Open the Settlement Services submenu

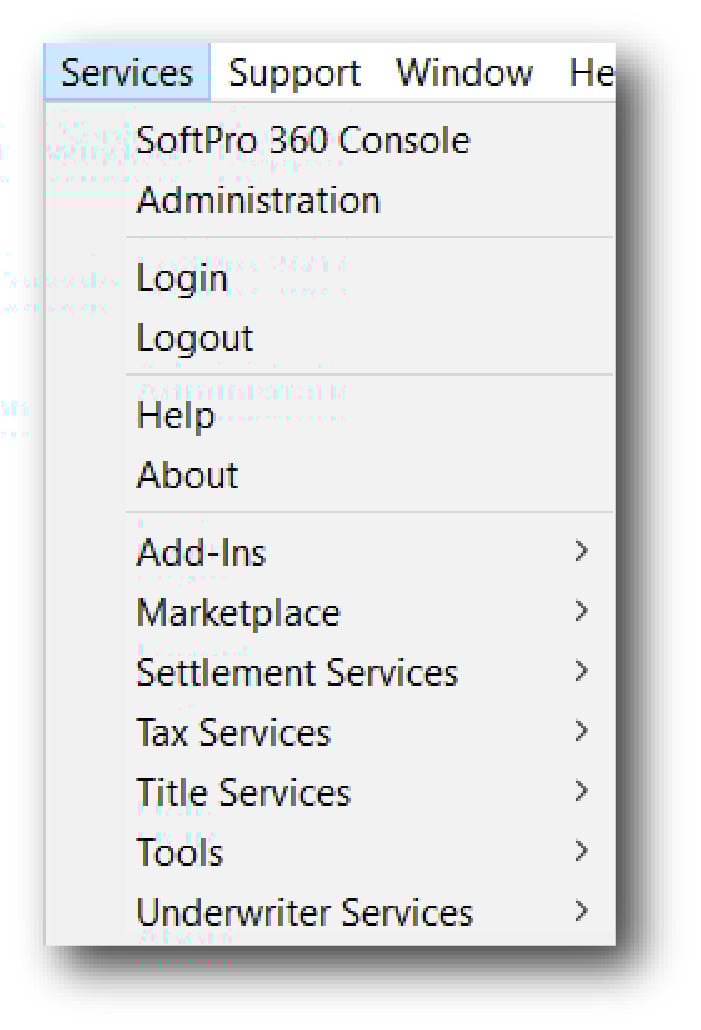(296, 673)
